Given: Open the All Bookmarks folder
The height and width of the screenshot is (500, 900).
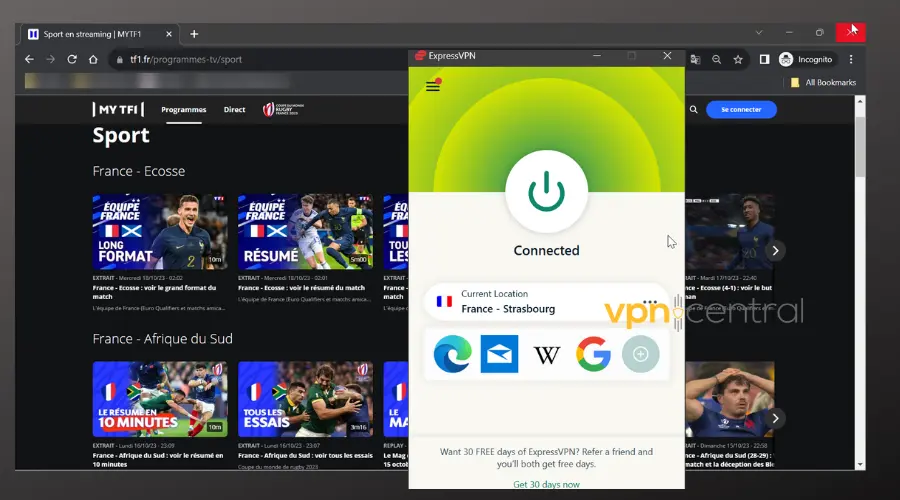Looking at the screenshot, I should (x=824, y=83).
